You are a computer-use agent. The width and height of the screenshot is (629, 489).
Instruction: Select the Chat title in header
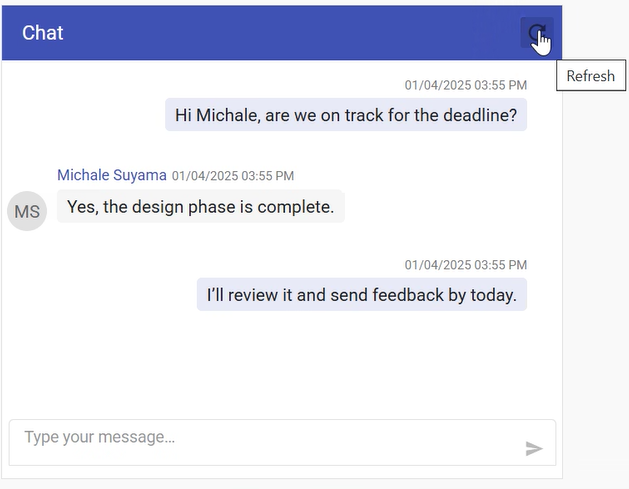[x=43, y=33]
